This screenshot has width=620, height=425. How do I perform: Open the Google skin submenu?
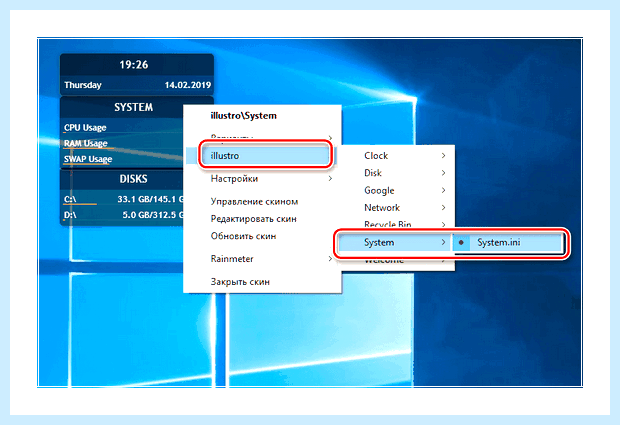click(397, 190)
